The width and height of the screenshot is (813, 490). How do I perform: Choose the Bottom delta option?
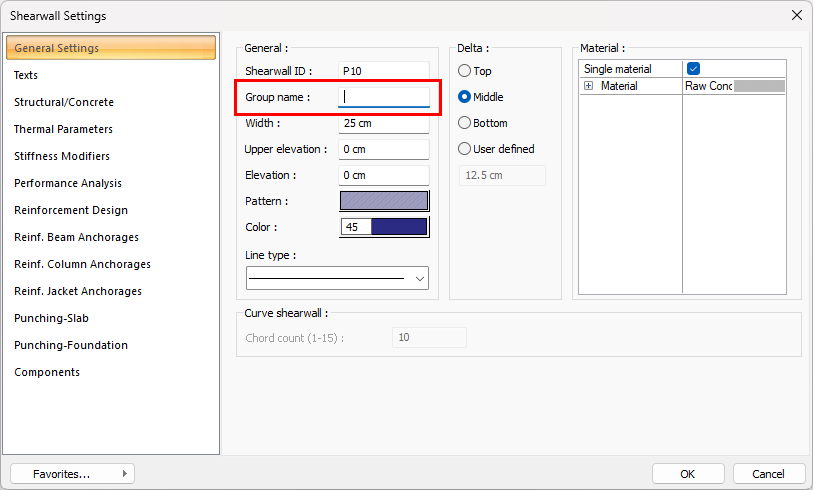tap(465, 123)
